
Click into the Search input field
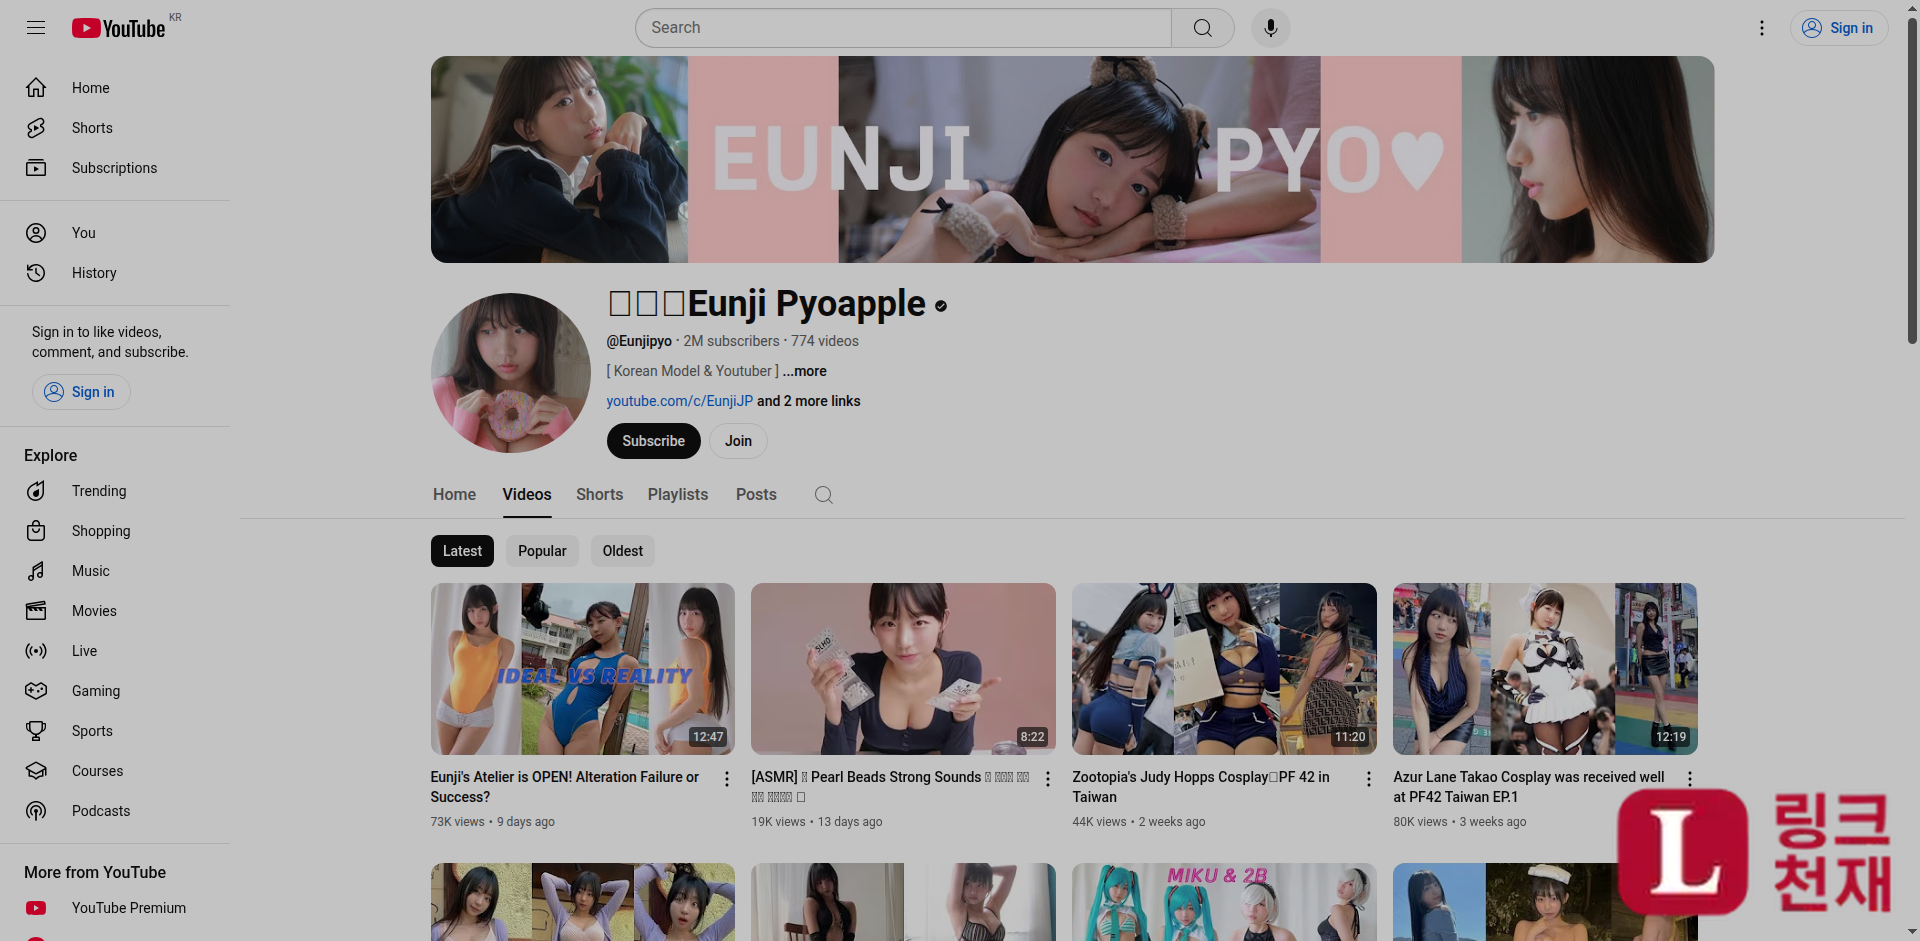903,28
